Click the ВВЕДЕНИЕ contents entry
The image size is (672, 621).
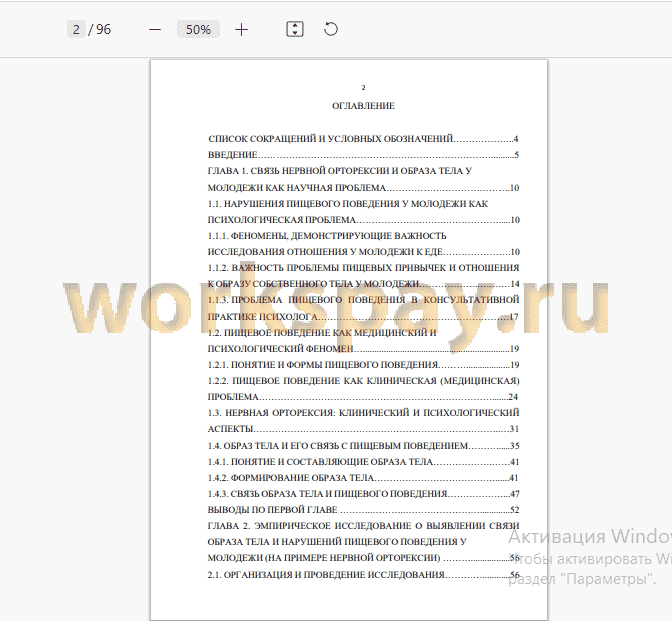pos(363,155)
